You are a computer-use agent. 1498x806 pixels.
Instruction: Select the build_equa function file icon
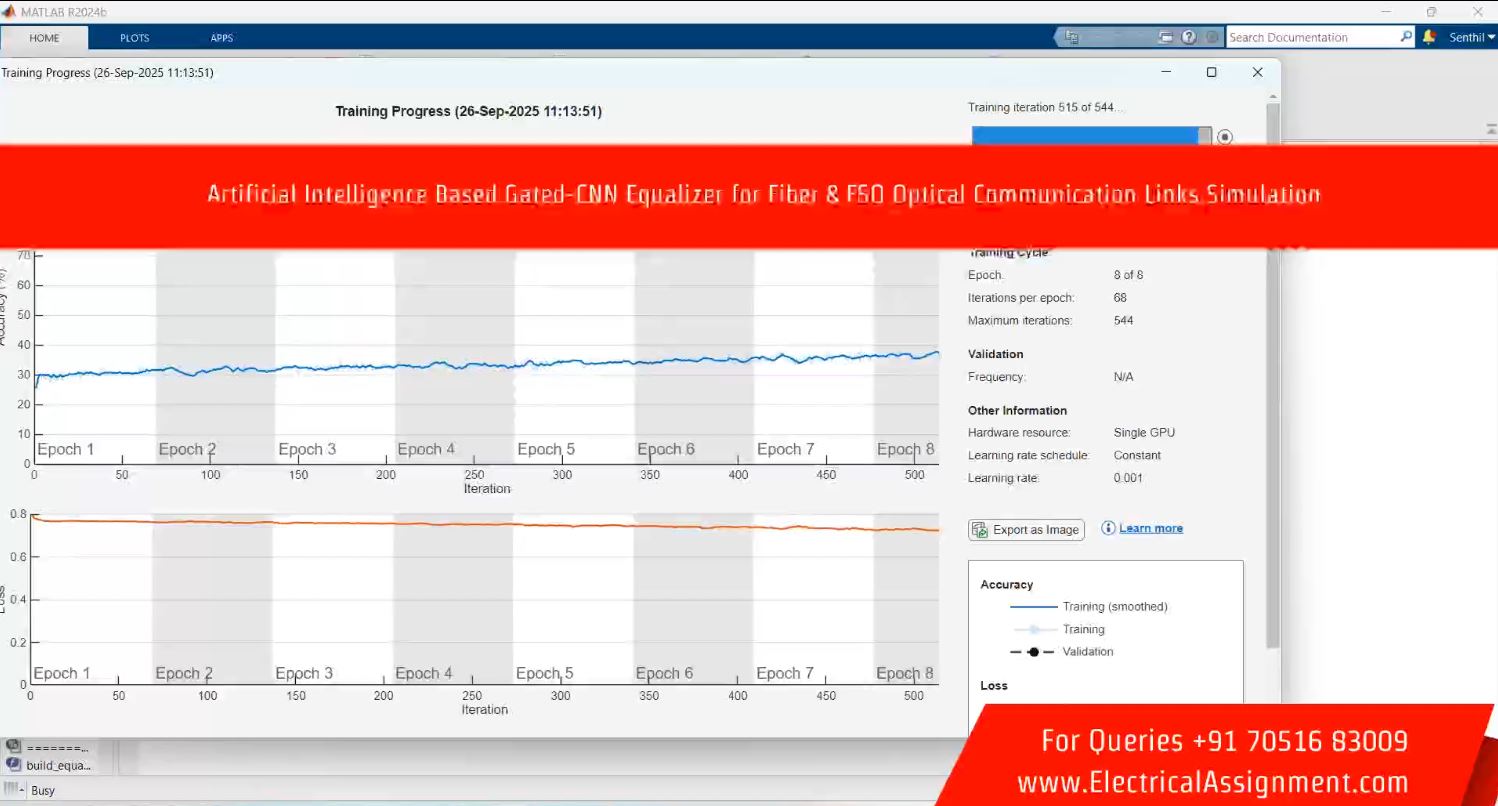click(14, 765)
